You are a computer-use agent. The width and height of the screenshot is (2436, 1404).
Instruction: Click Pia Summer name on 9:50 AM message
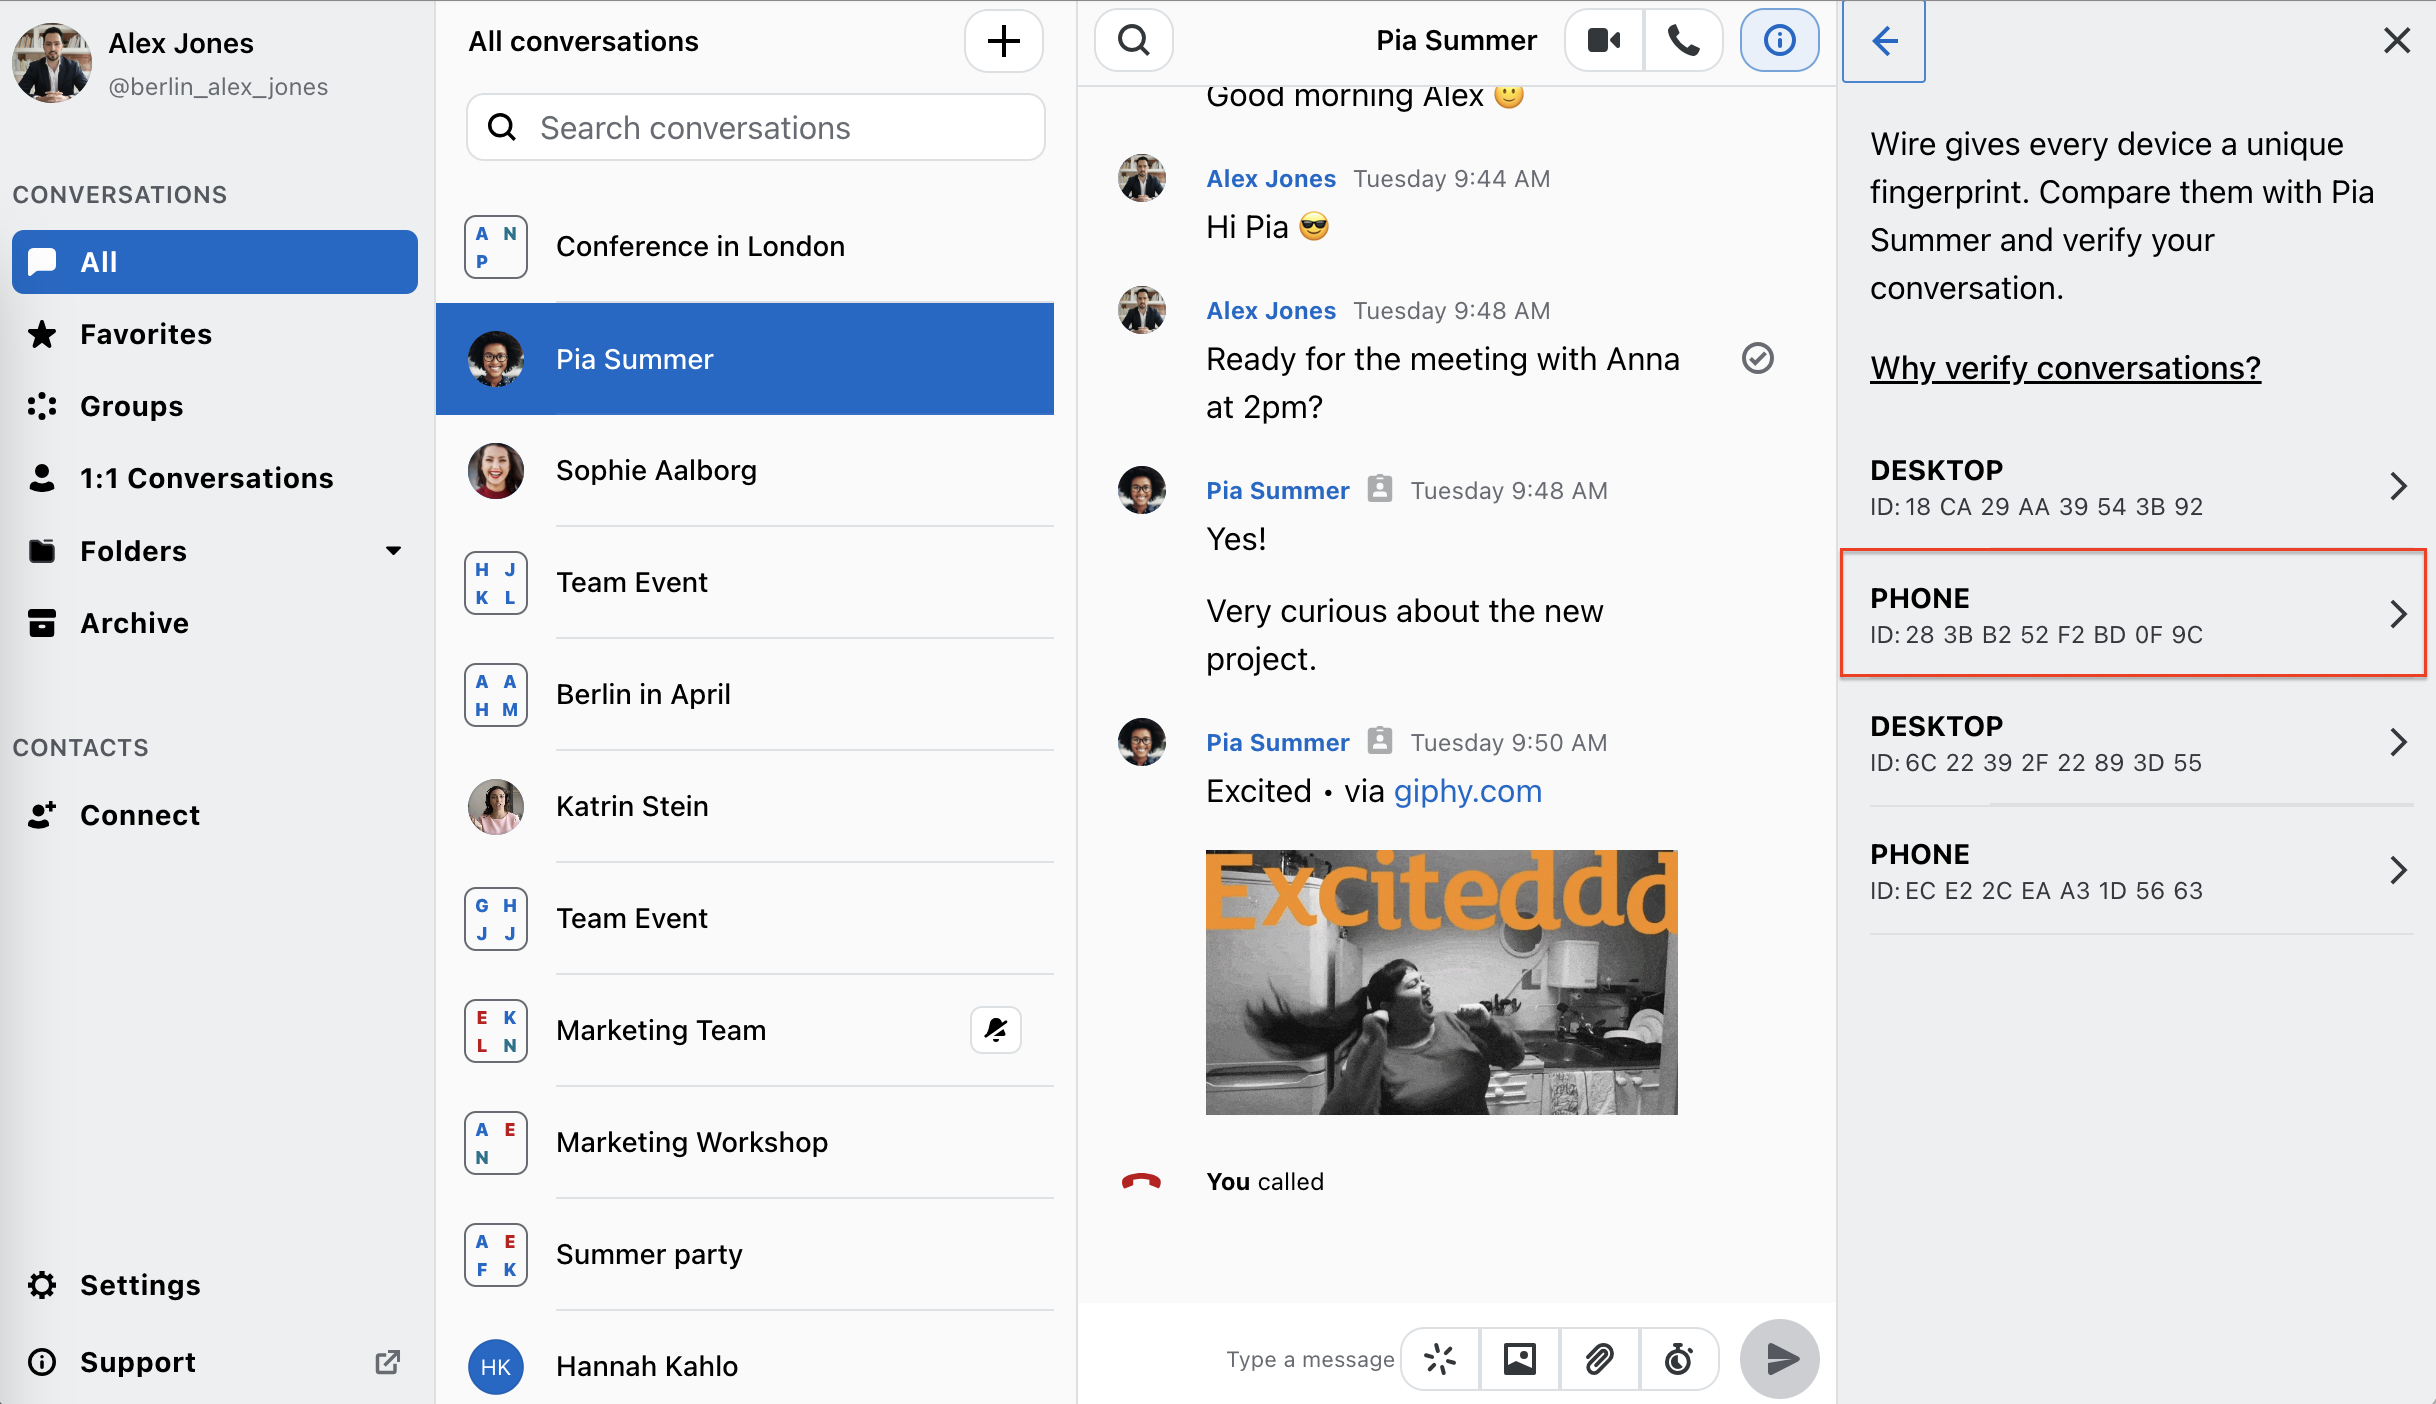1277,743
